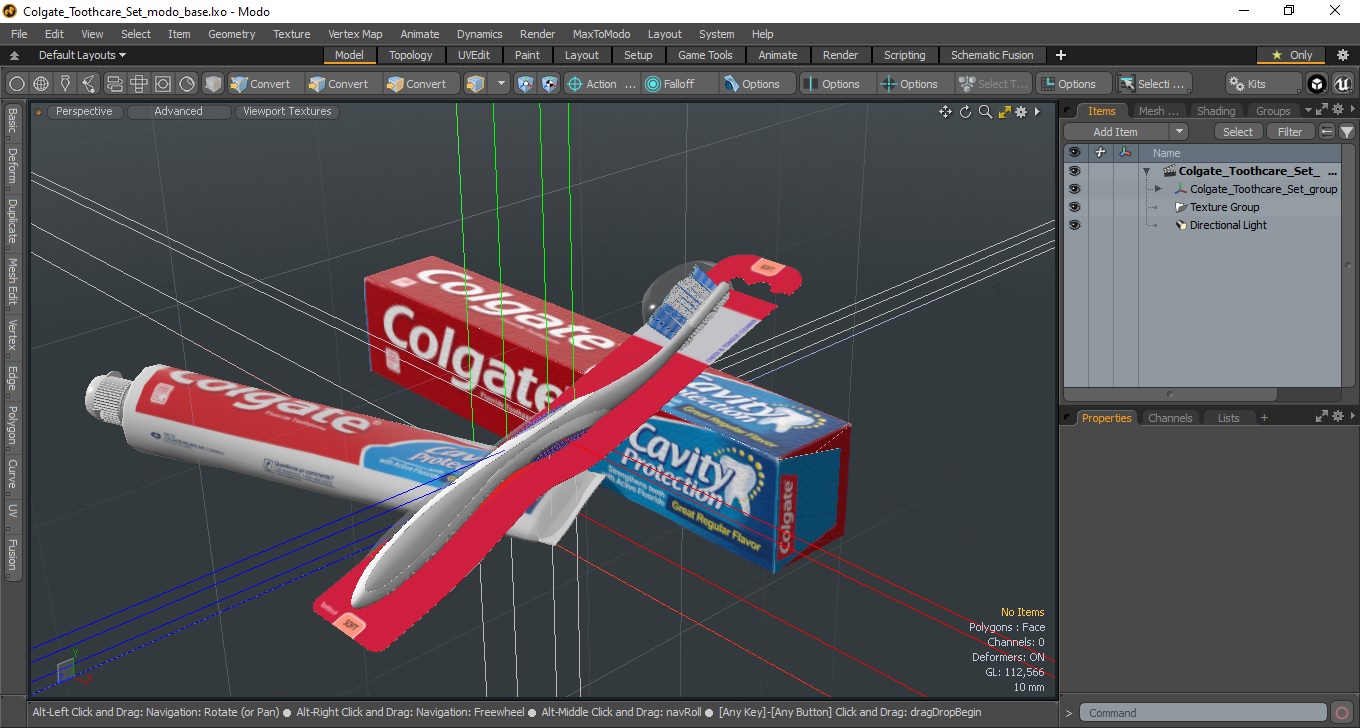Open the Polygon vertical sidebar tab

(12, 425)
